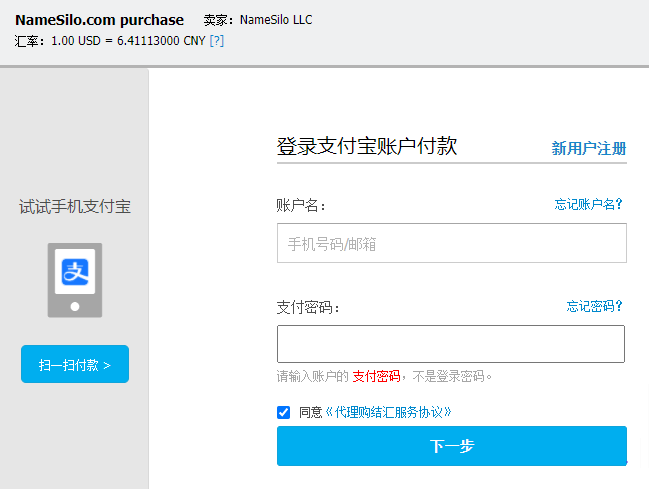Click the 忘记密码? forgot password link
This screenshot has width=649, height=489.
[x=594, y=306]
